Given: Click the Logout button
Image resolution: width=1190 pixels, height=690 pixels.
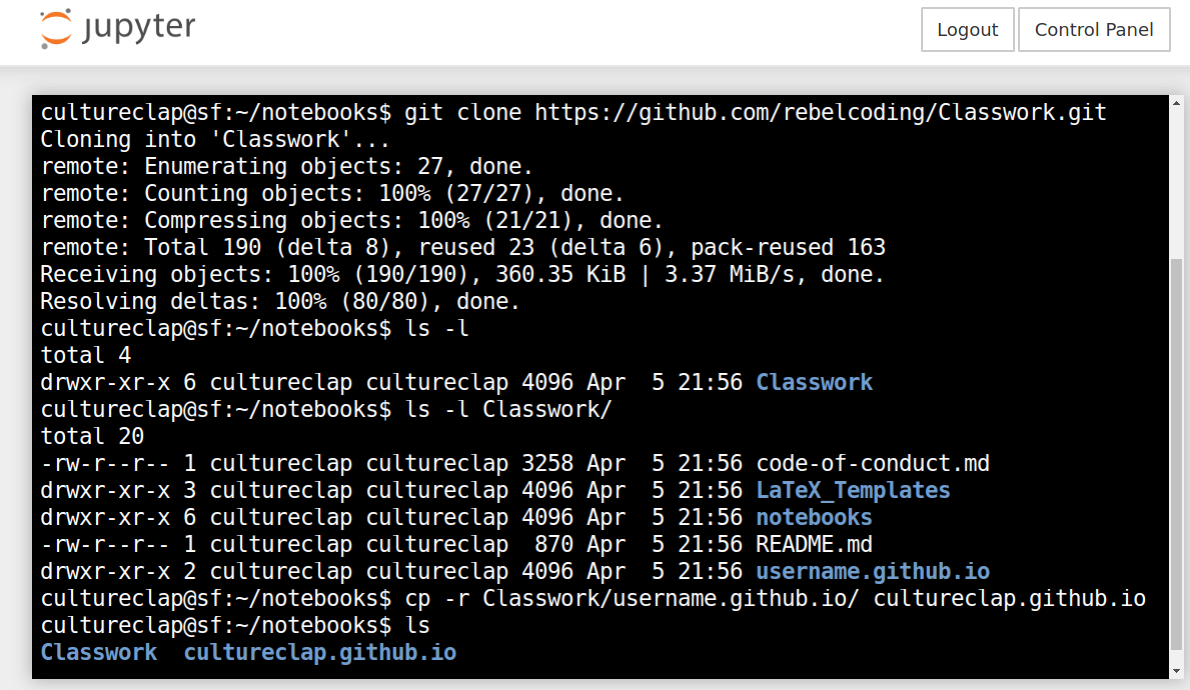Looking at the screenshot, I should pyautogui.click(x=967, y=30).
